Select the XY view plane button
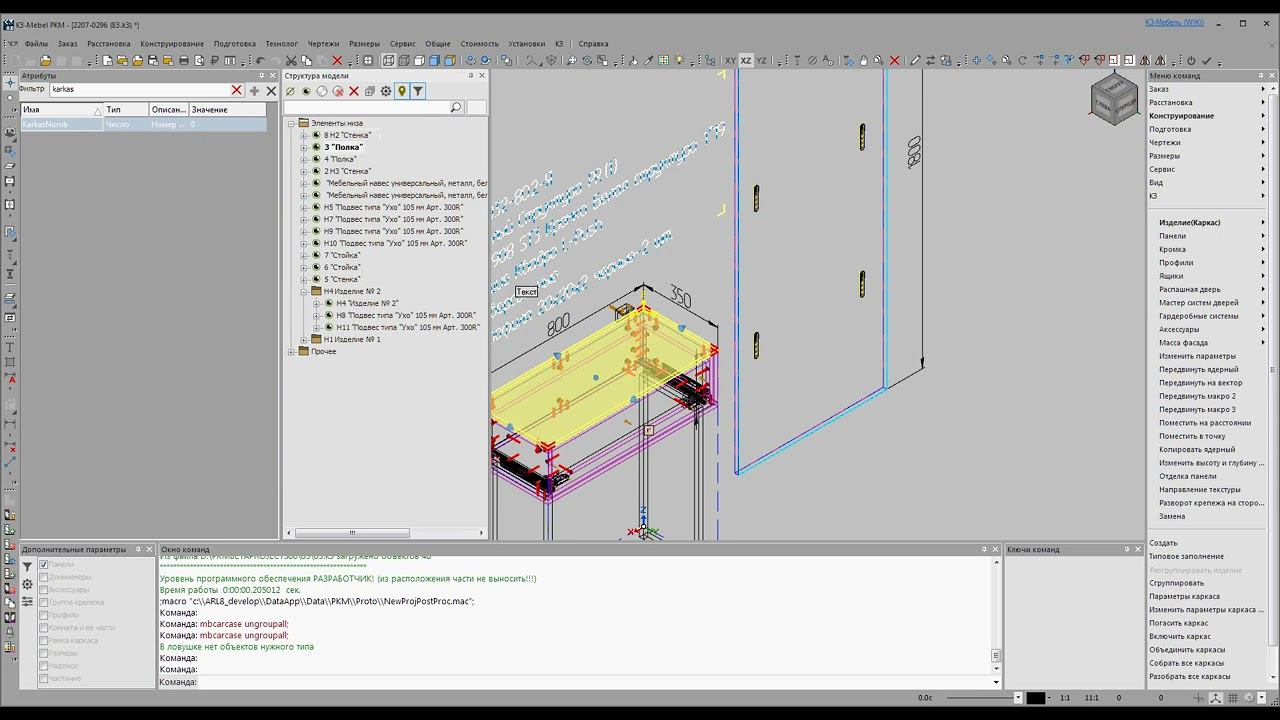The image size is (1280, 720). [x=730, y=61]
